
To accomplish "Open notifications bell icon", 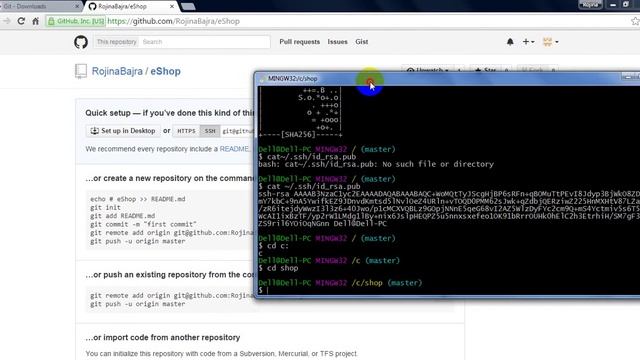I will click(x=510, y=42).
